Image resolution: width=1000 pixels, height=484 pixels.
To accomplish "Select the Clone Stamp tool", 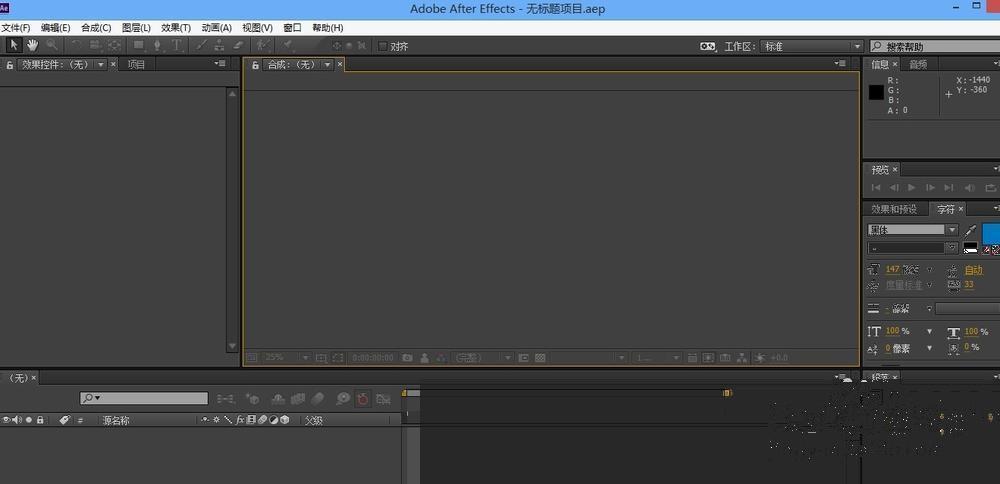I will tap(219, 45).
